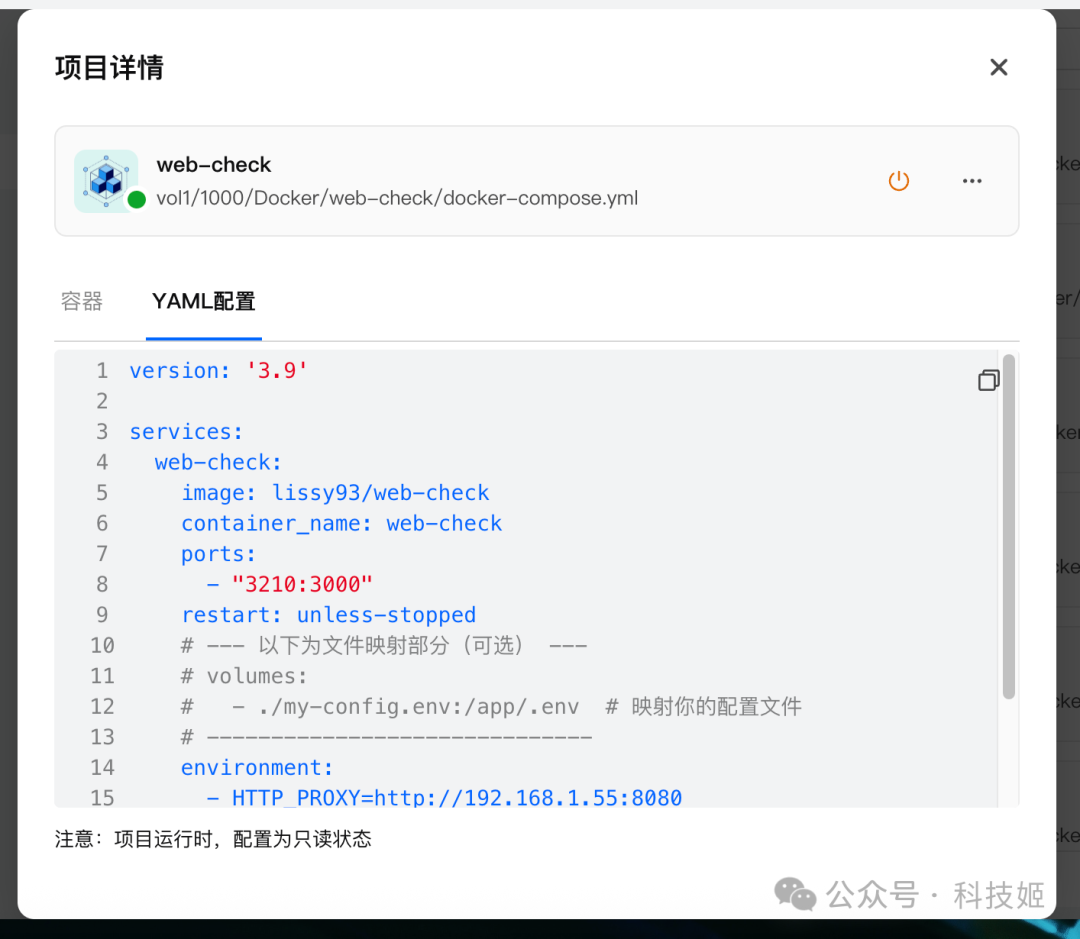
Task: Click the version '3.9' line in the editor
Action: tap(218, 371)
